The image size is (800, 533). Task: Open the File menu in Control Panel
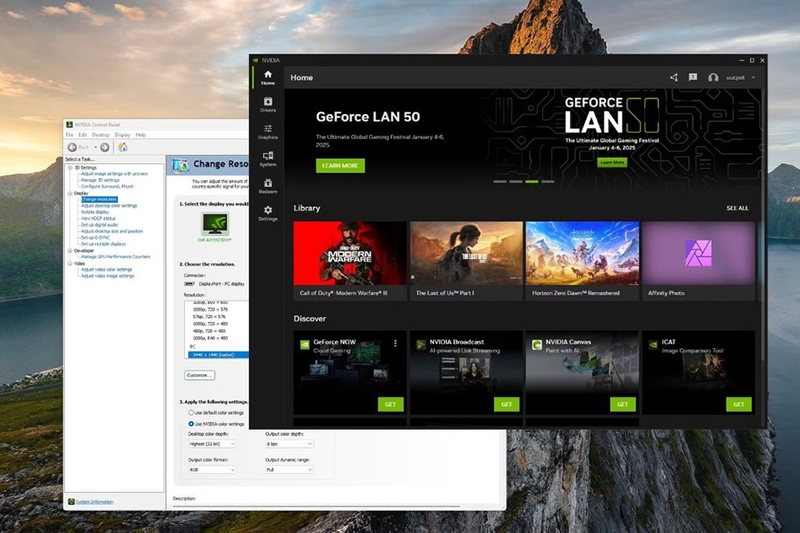(x=69, y=135)
